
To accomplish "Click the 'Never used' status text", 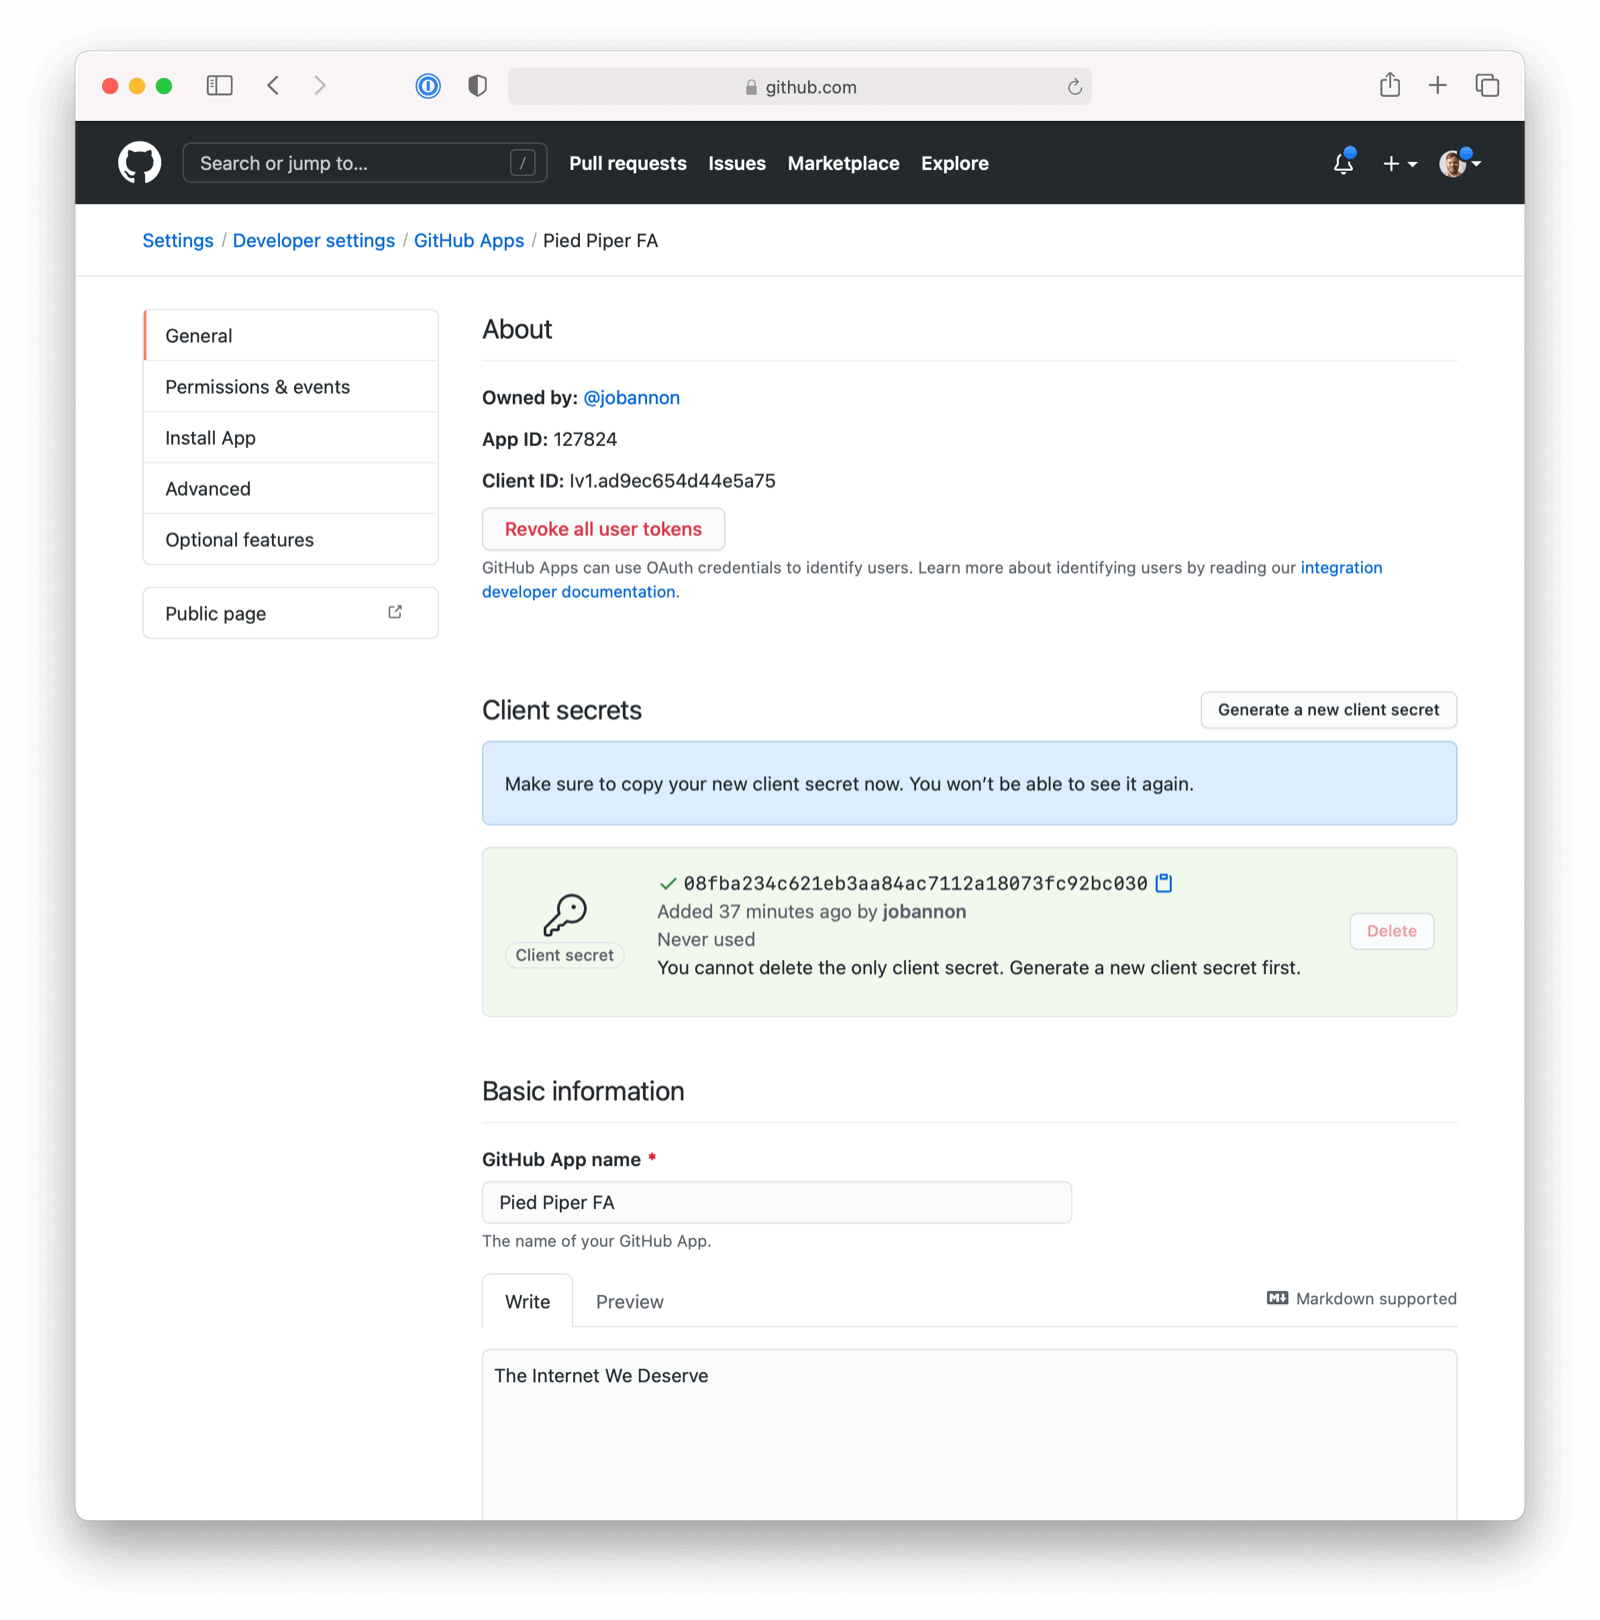I will point(706,940).
